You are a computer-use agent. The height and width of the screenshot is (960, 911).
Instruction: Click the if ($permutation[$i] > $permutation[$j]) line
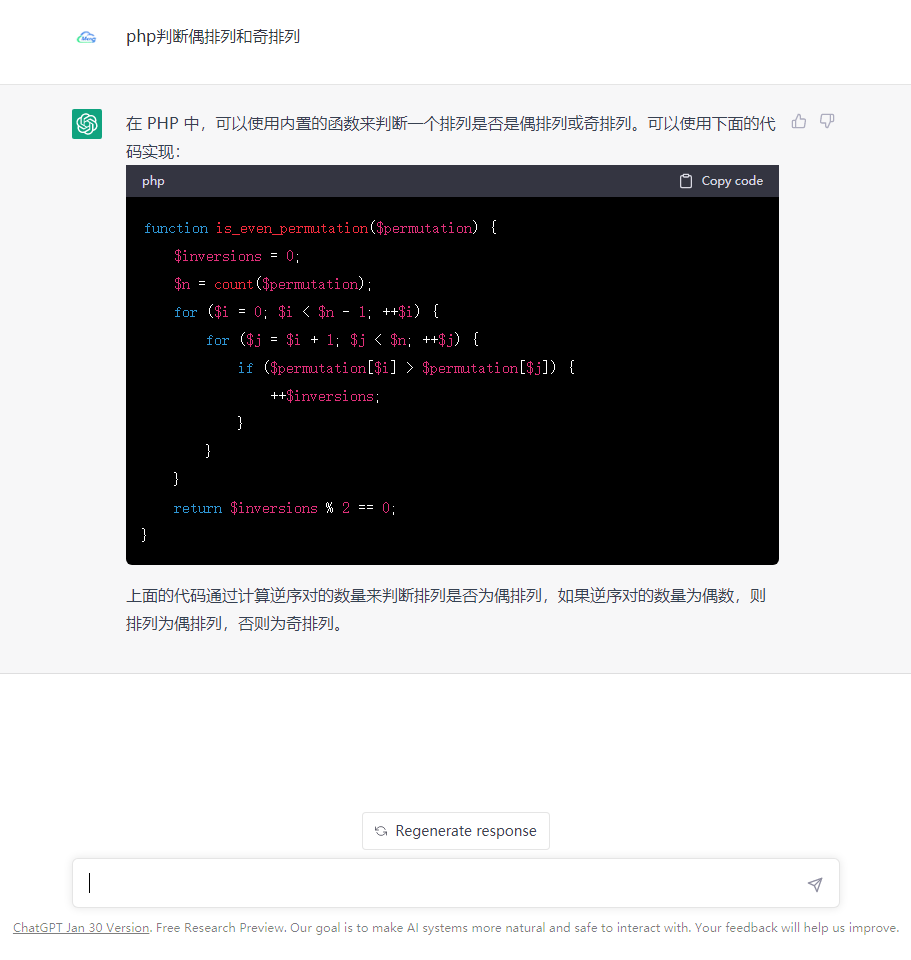pos(406,368)
